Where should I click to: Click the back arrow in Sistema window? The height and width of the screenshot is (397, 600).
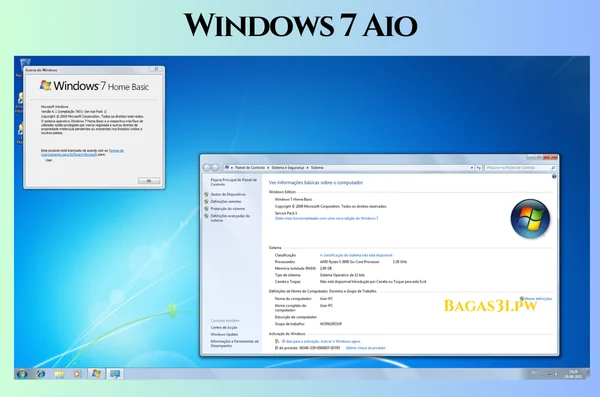207,168
